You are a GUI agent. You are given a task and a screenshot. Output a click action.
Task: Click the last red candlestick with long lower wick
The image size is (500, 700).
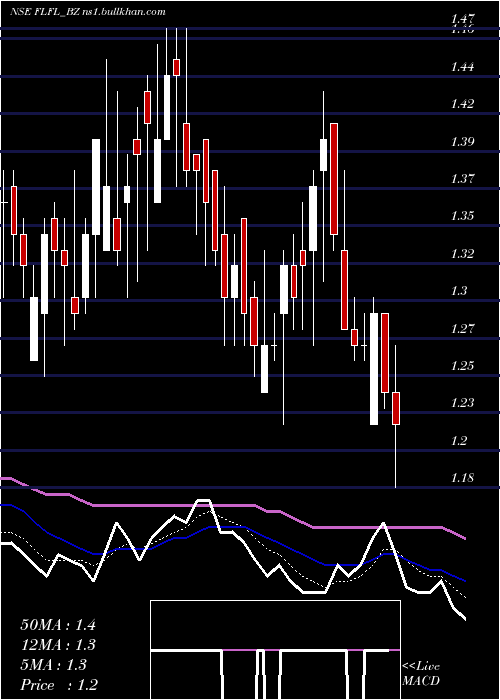click(x=396, y=416)
